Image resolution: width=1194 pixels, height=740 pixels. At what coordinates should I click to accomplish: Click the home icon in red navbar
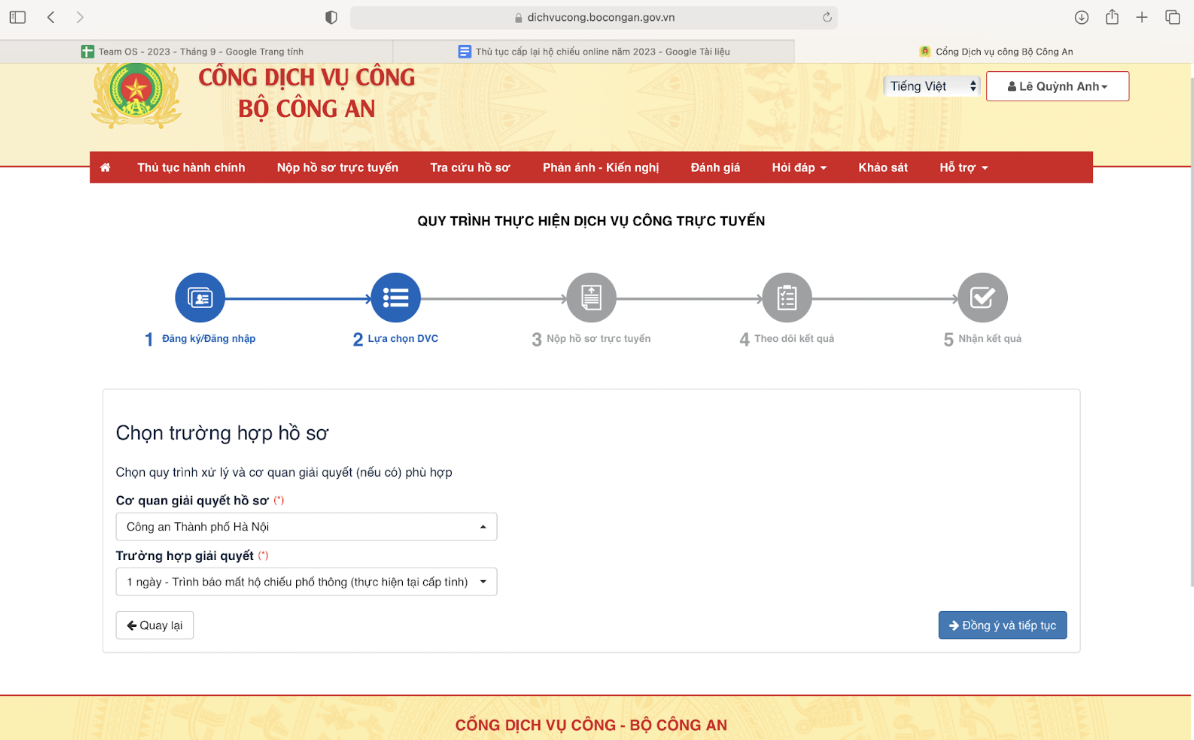105,168
